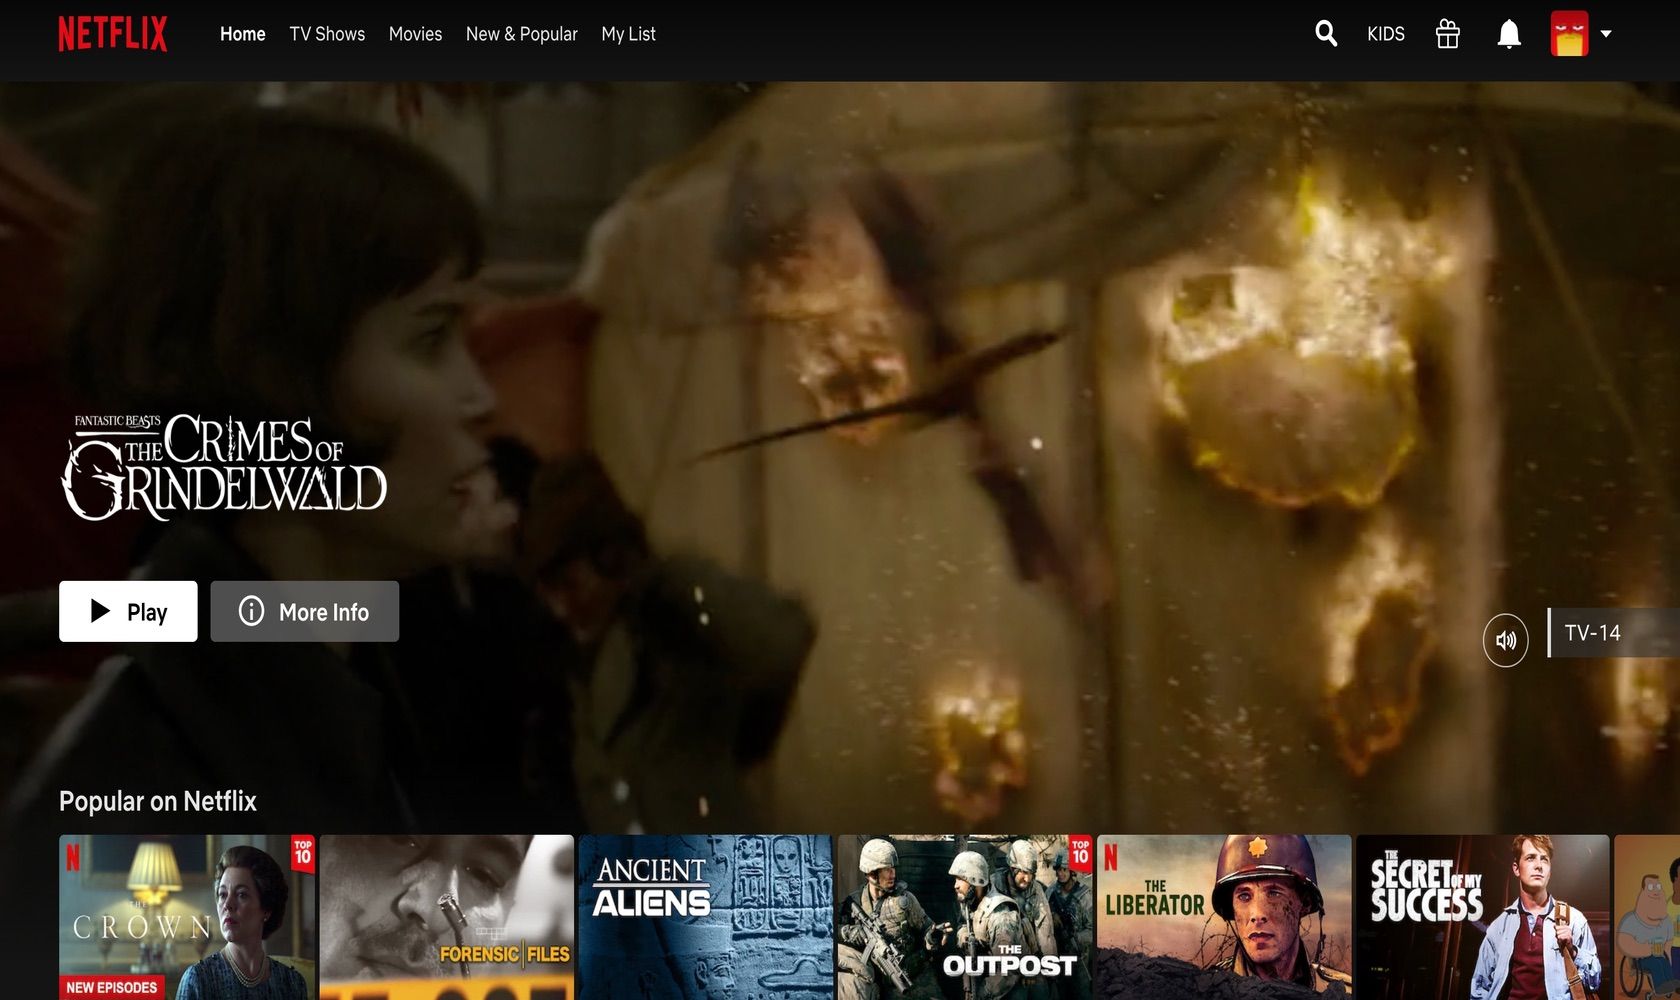
Task: Click the red profile avatar
Action: tap(1569, 34)
